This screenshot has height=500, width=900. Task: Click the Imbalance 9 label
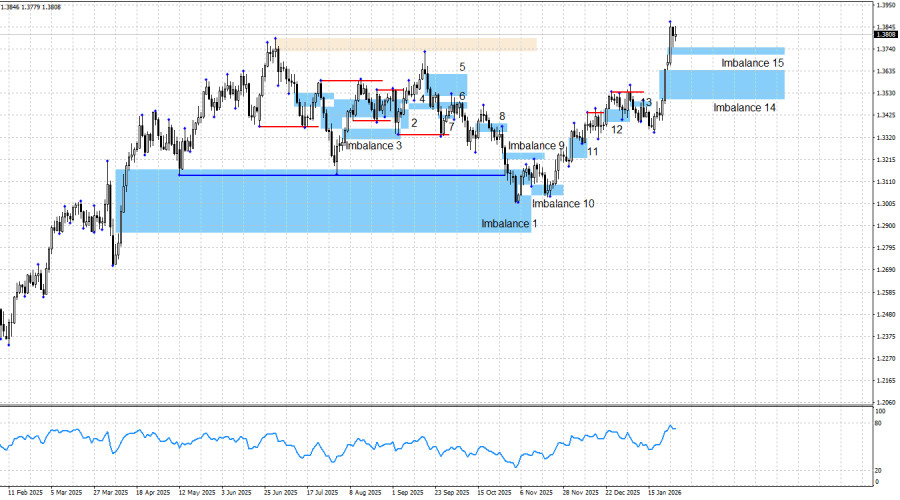[x=536, y=145]
